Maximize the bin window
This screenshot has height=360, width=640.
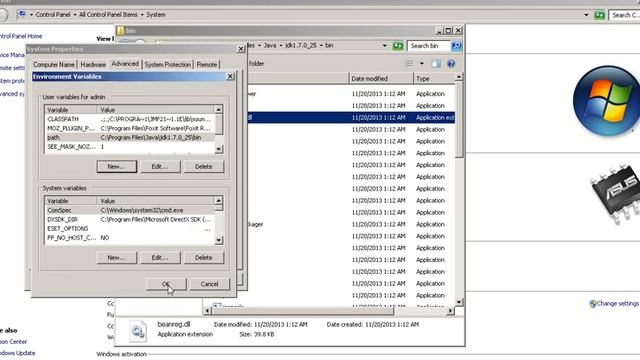point(449,31)
